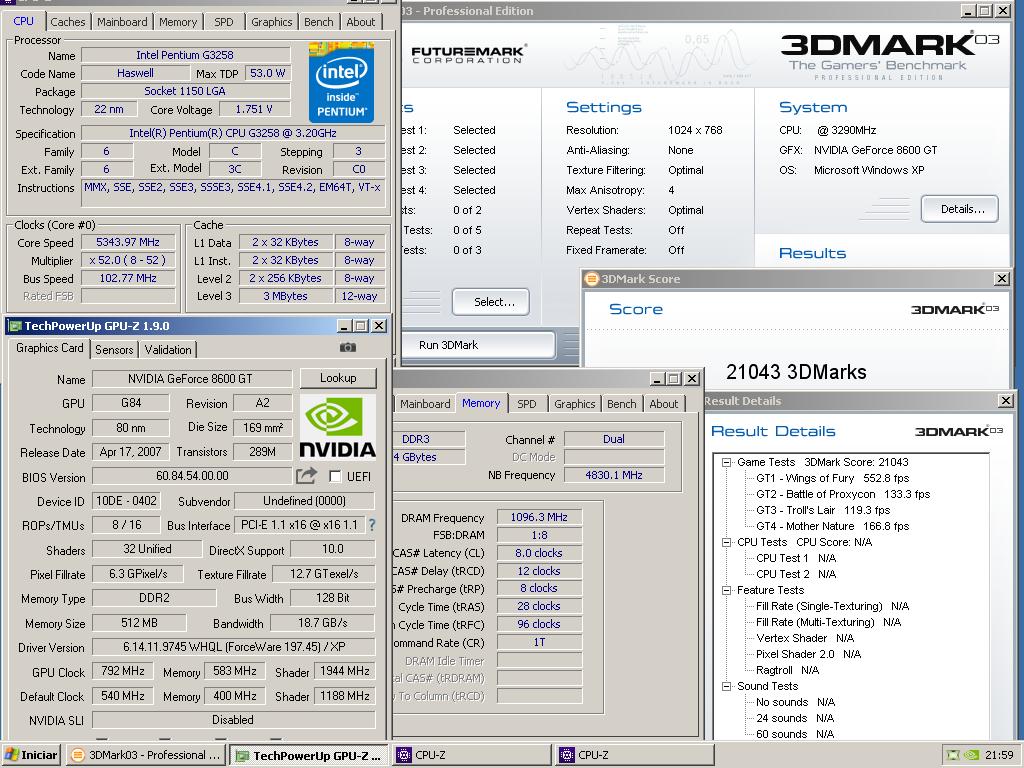Select GT1 - Wings of Fury result row
The height and width of the screenshot is (768, 1024).
point(833,478)
